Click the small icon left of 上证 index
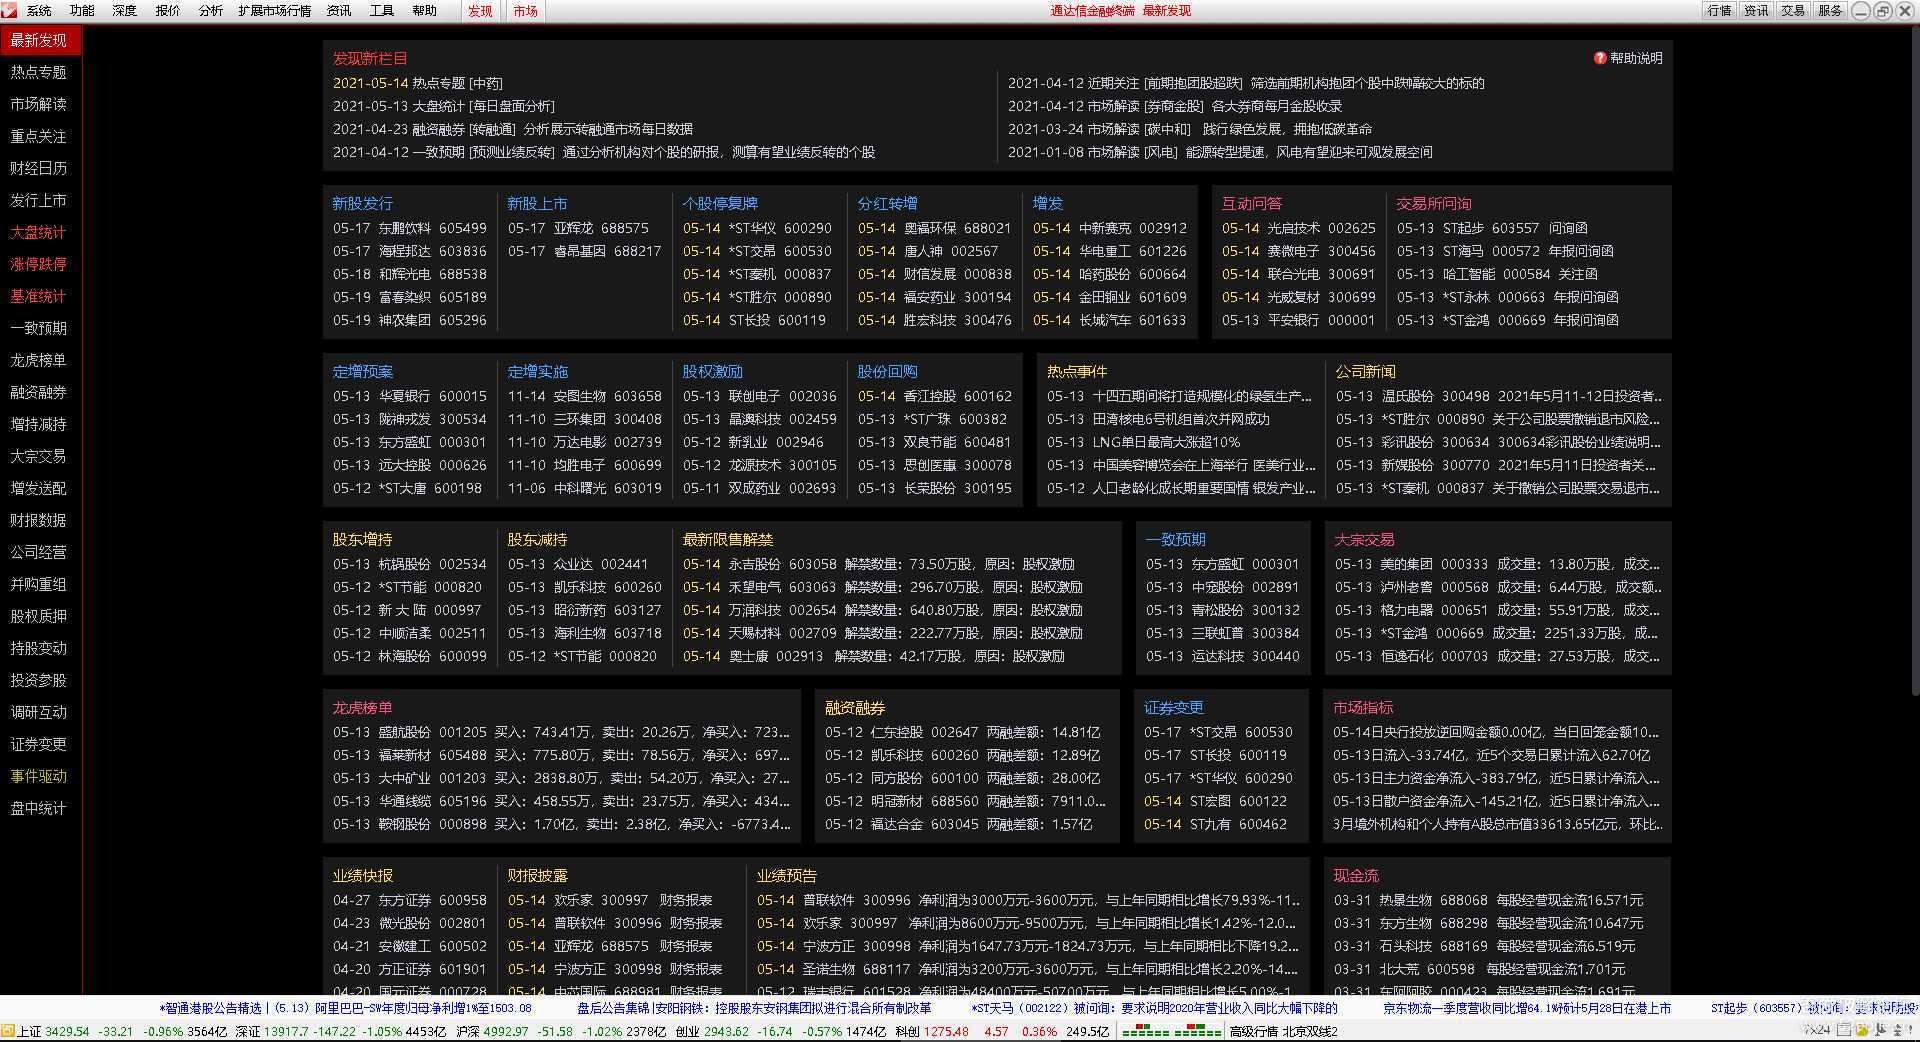The image size is (1920, 1042). [8, 1031]
